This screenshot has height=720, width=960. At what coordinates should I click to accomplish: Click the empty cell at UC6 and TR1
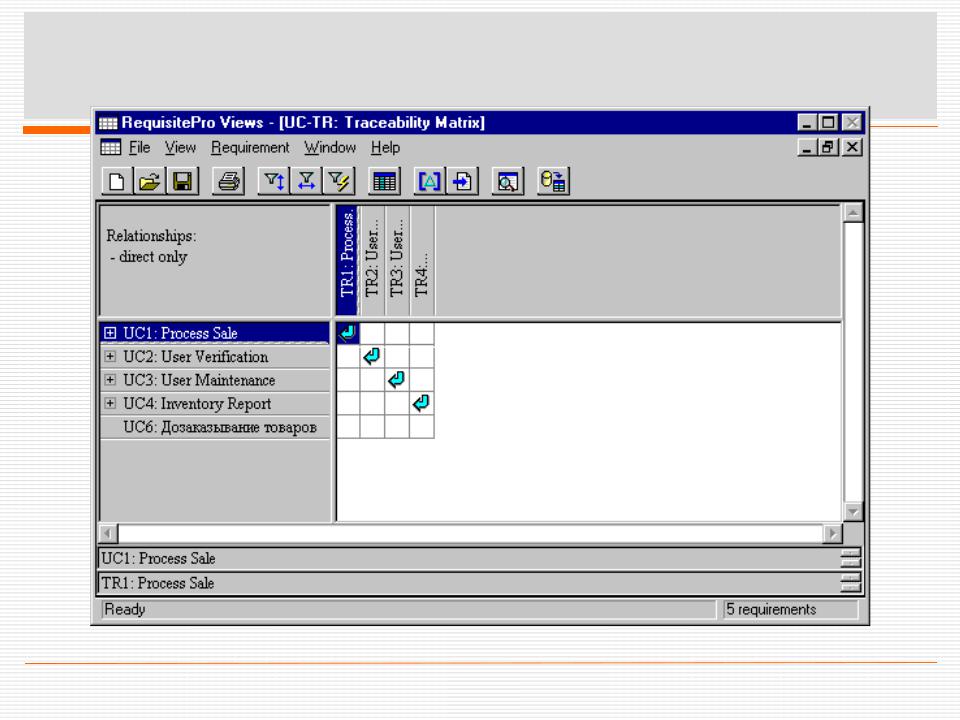point(348,427)
